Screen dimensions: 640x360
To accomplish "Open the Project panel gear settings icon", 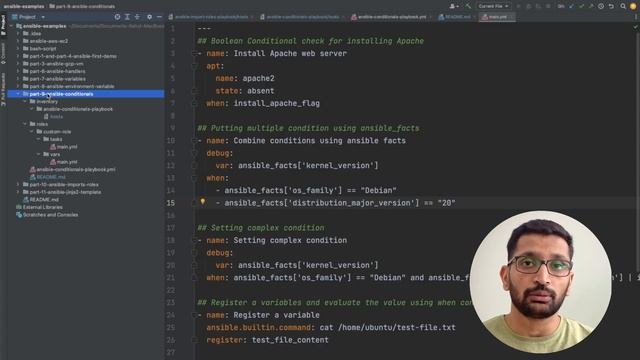I will pyautogui.click(x=149, y=17).
